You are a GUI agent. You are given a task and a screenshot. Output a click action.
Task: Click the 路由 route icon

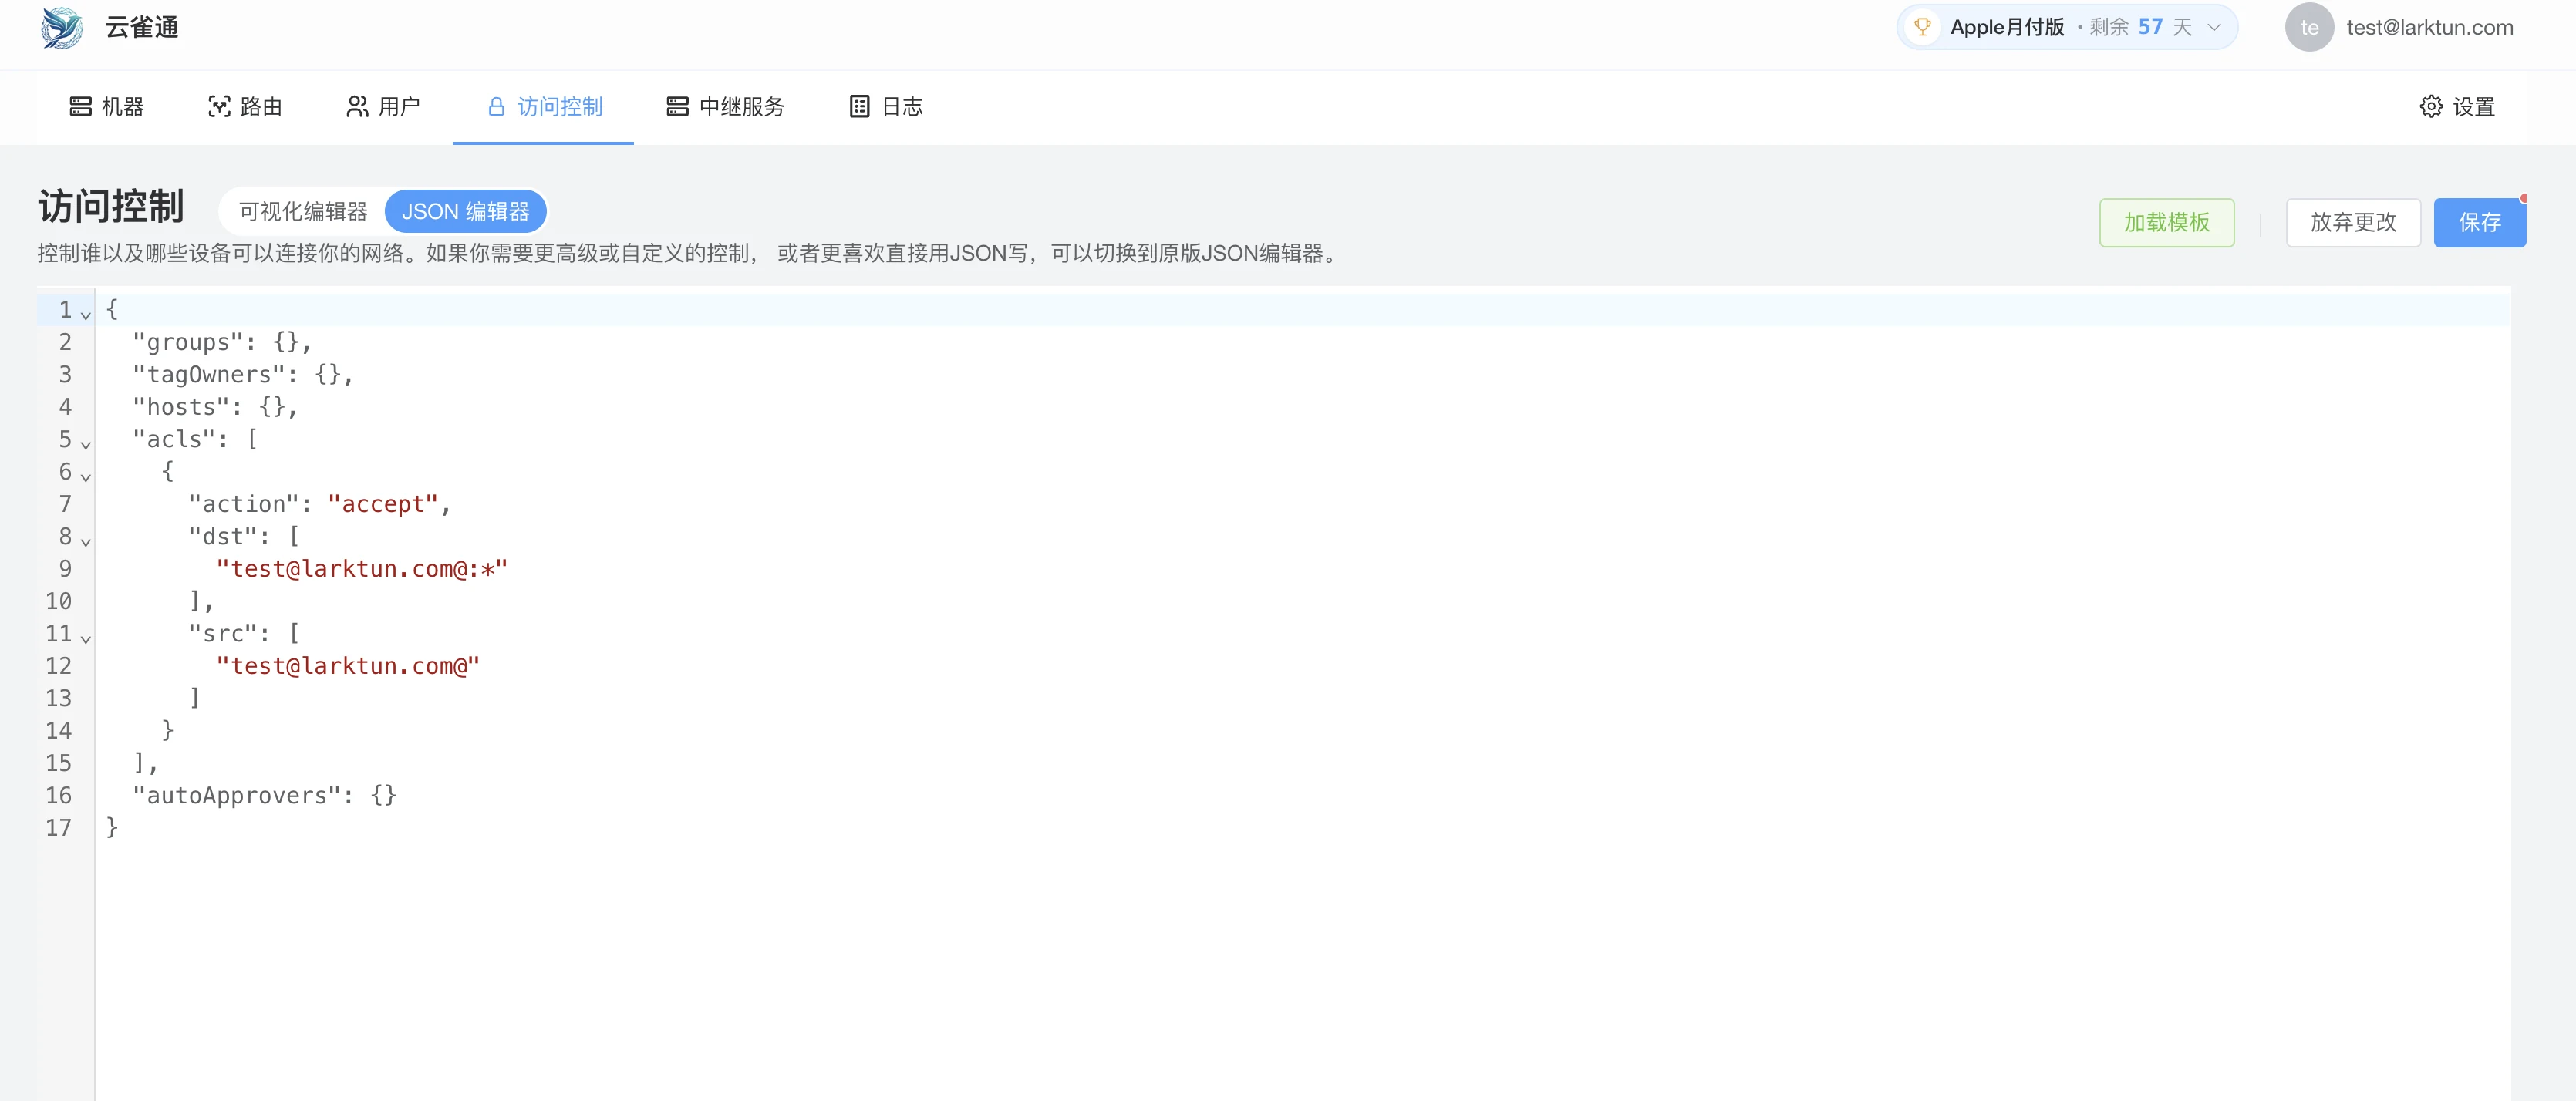pyautogui.click(x=219, y=107)
